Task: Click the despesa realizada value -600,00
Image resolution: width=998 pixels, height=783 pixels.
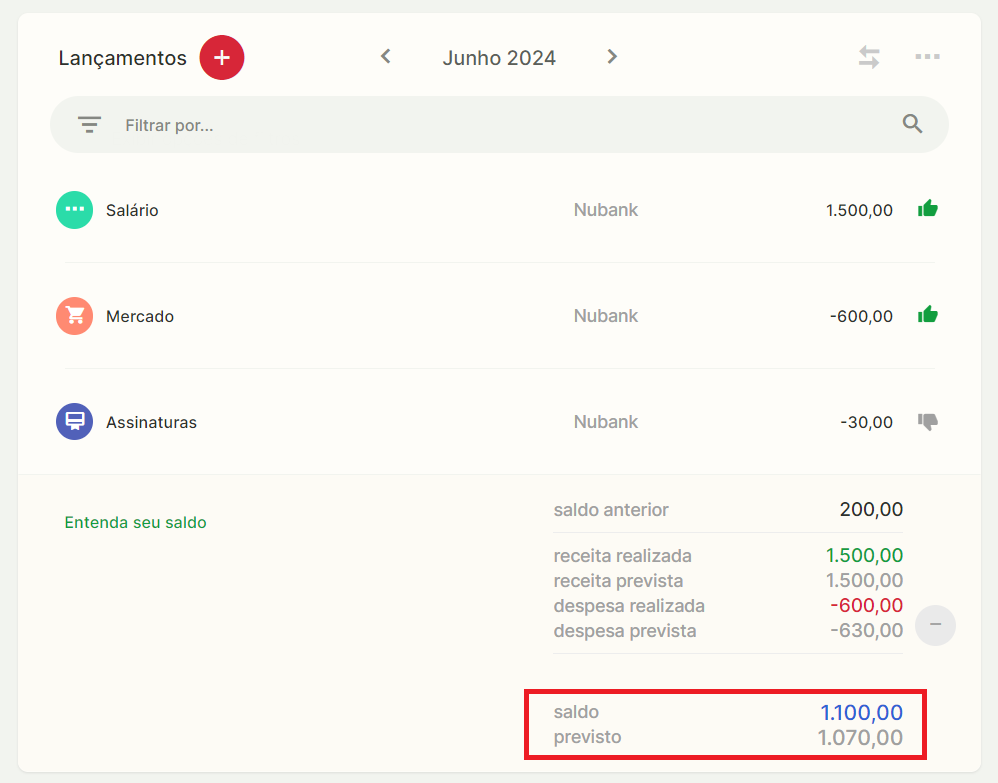Action: pos(866,605)
